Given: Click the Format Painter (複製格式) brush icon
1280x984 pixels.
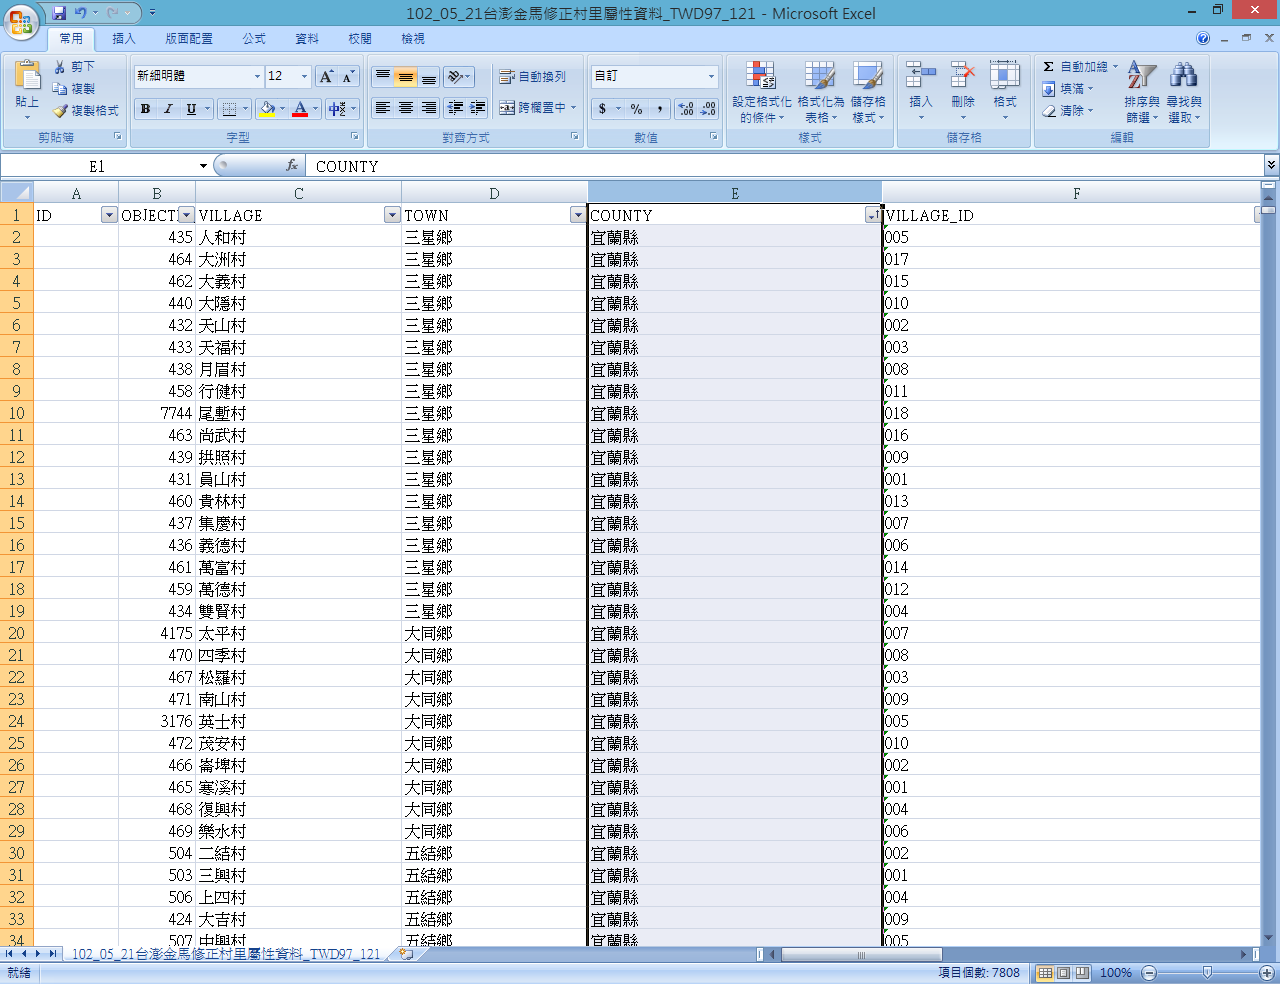Looking at the screenshot, I should coord(61,111).
